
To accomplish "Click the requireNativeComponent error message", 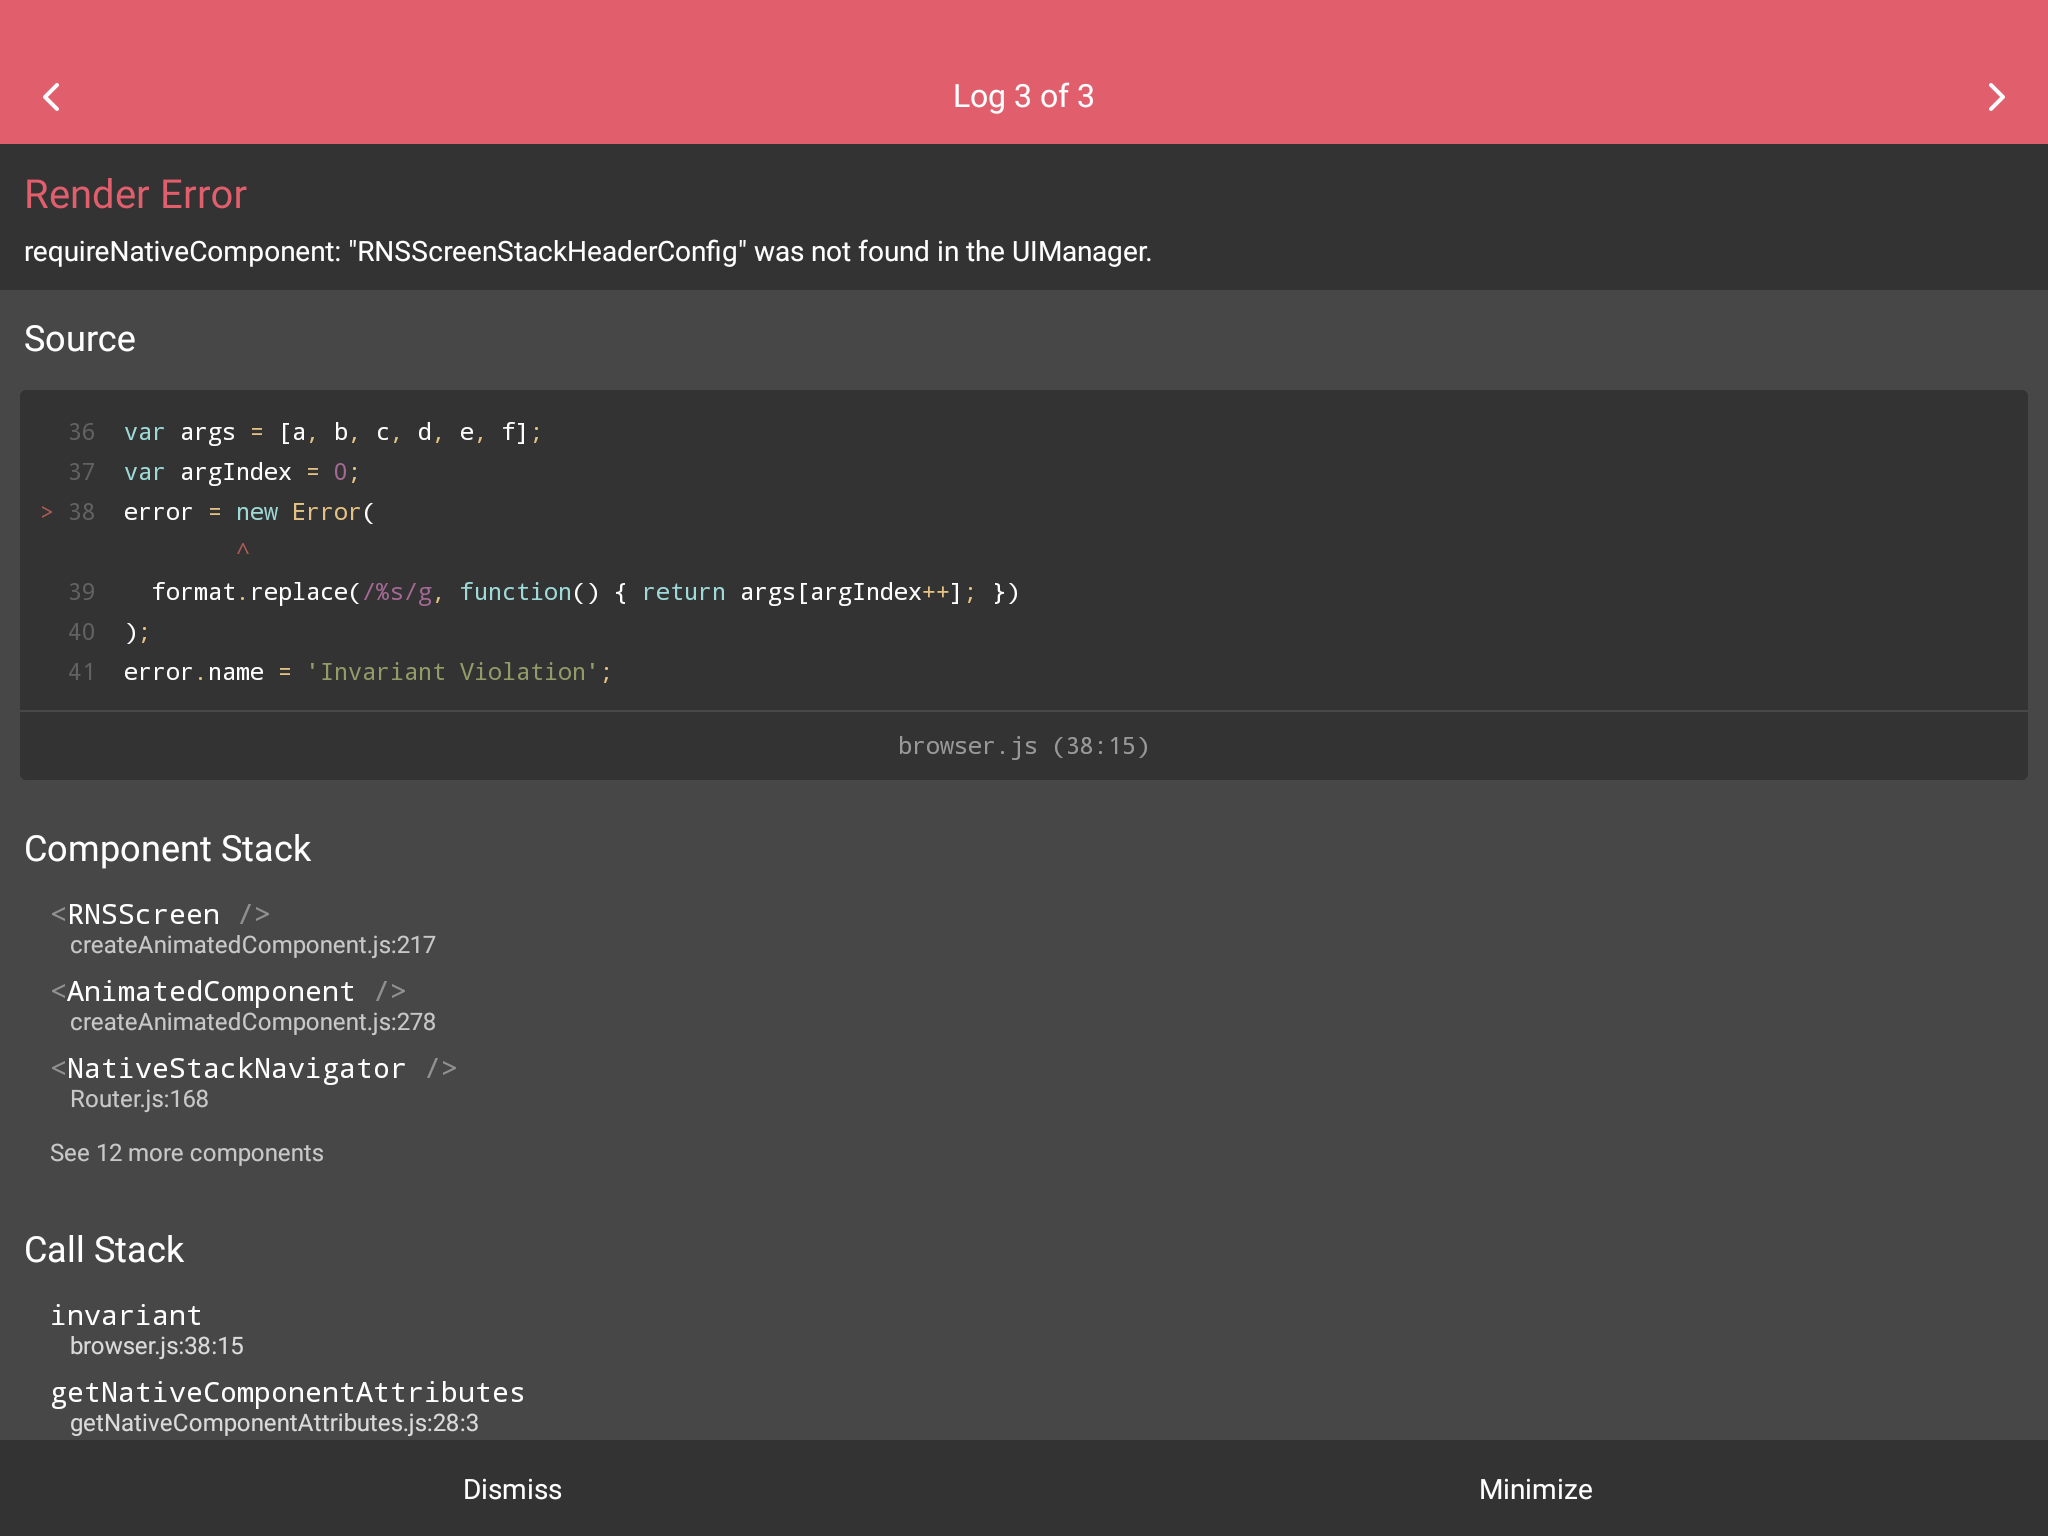I will coord(588,252).
